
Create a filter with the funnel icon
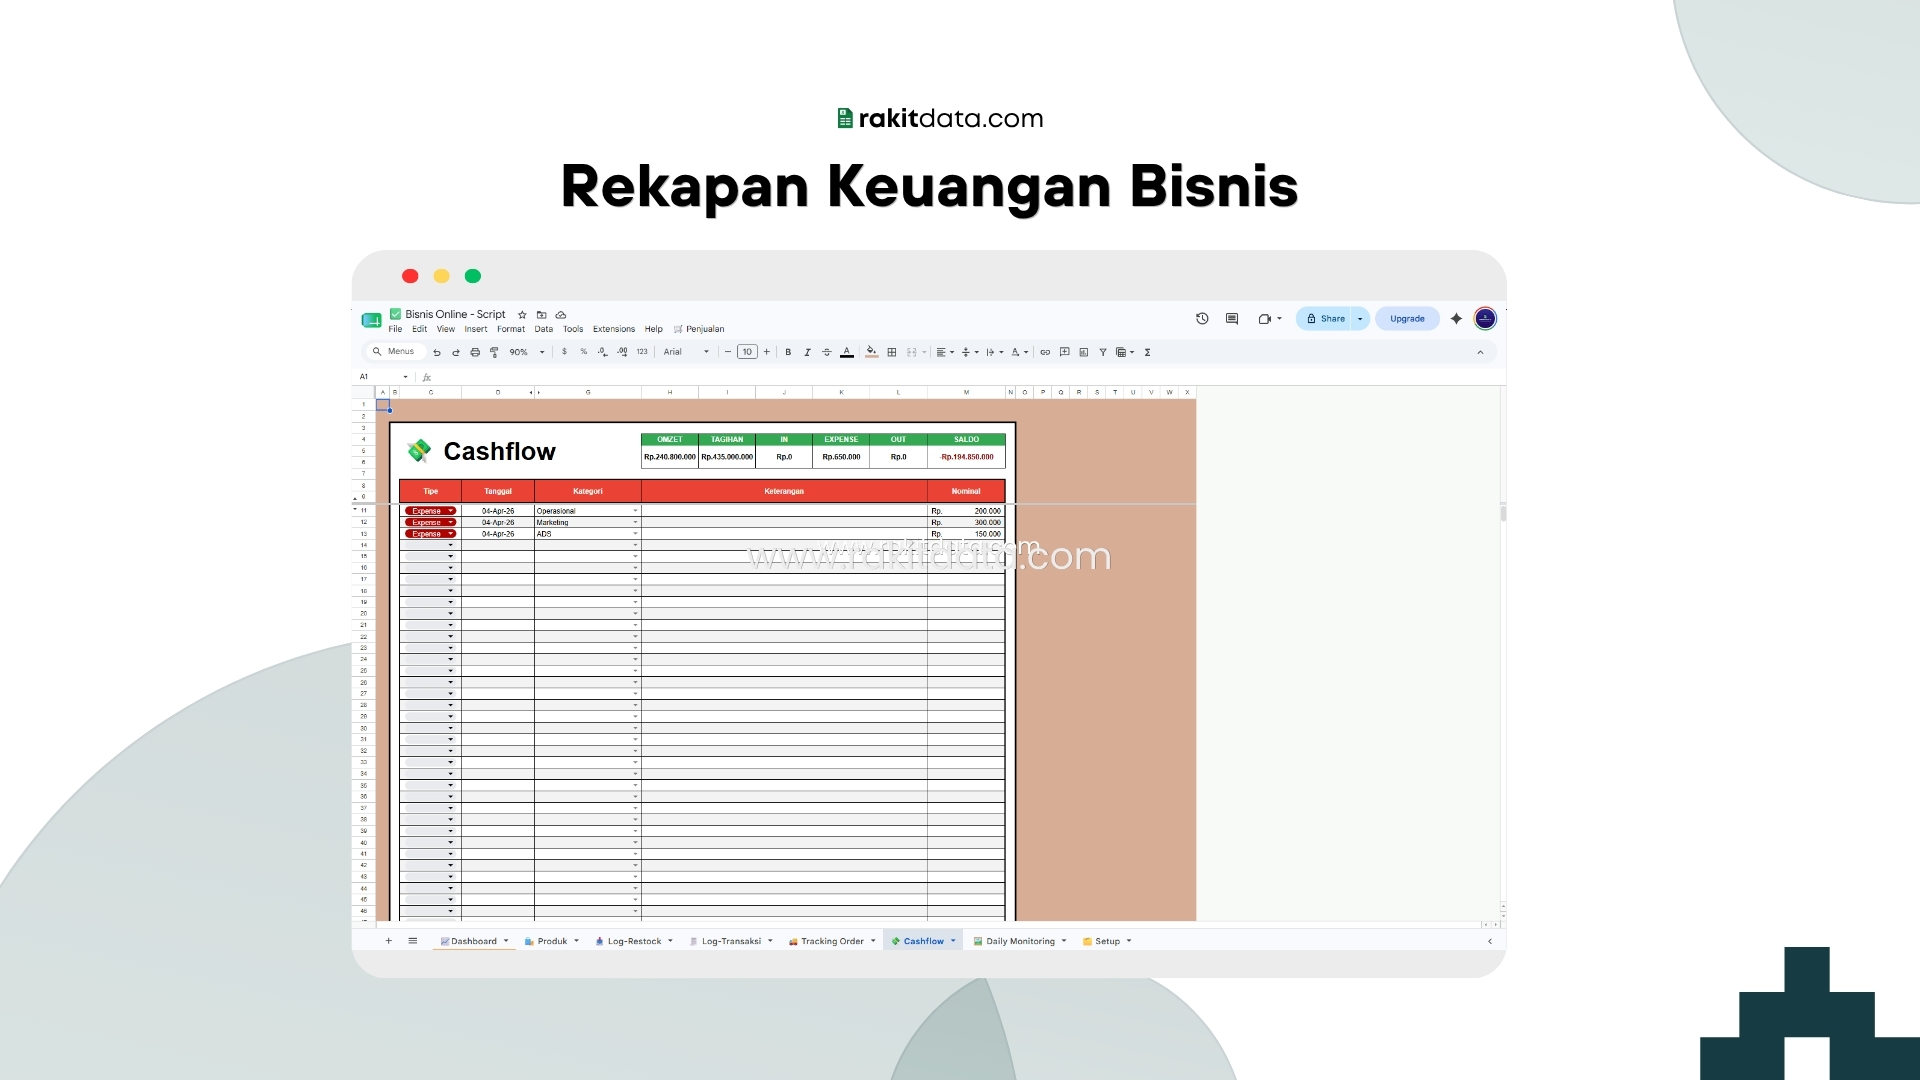1103,352
